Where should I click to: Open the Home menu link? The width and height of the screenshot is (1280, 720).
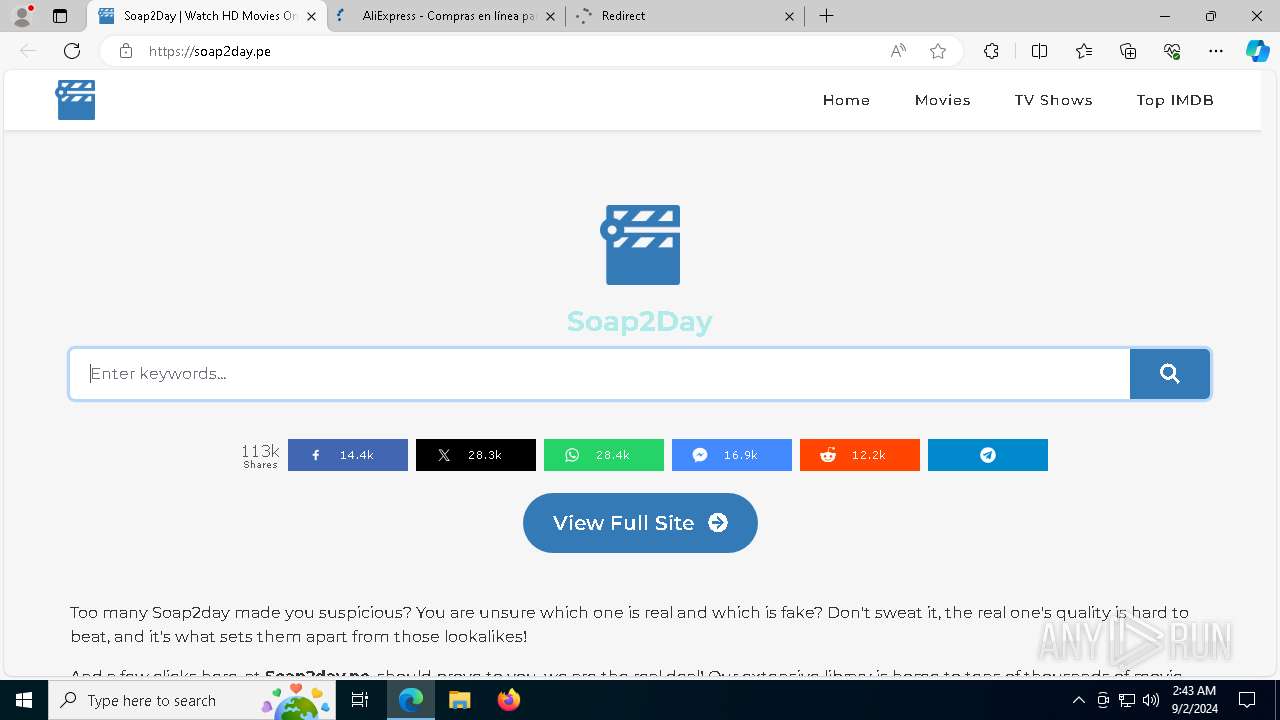click(846, 100)
